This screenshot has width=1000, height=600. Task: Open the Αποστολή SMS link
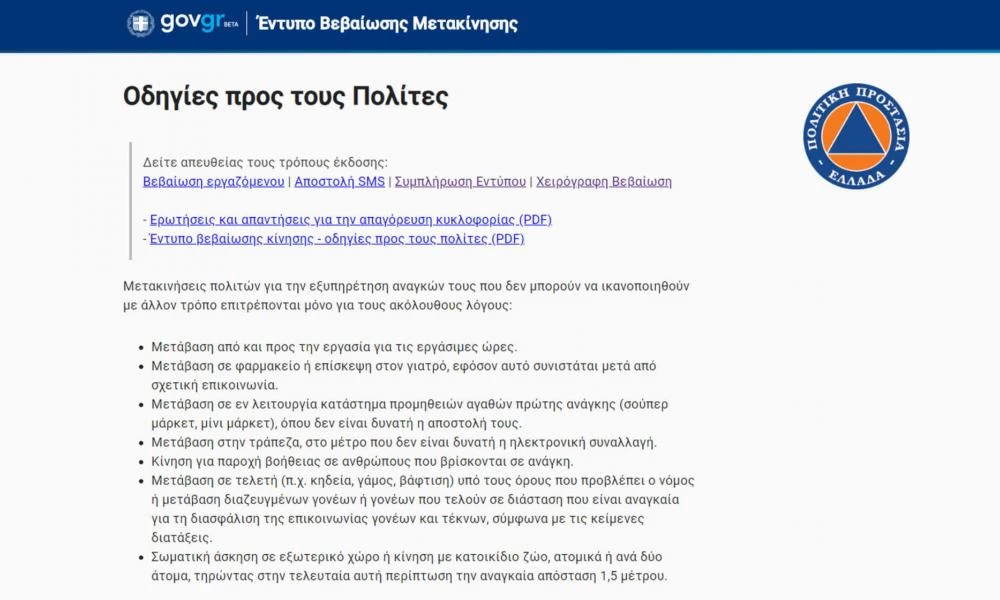339,182
